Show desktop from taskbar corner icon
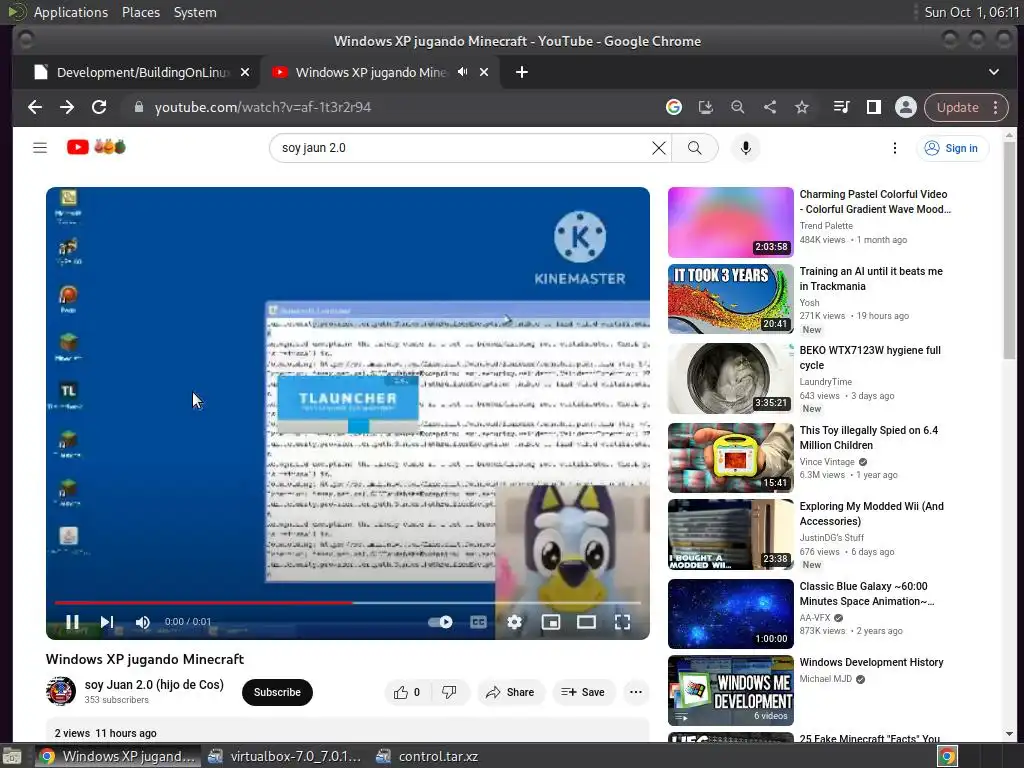Image resolution: width=1024 pixels, height=768 pixels. coord(12,756)
